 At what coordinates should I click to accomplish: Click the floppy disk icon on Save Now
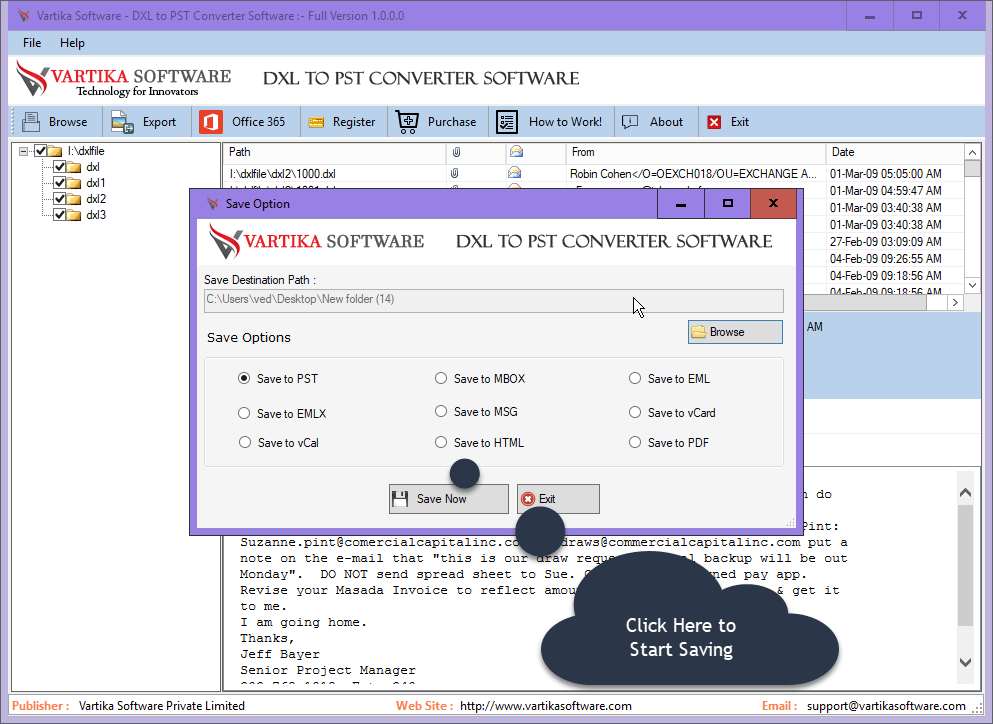[400, 499]
